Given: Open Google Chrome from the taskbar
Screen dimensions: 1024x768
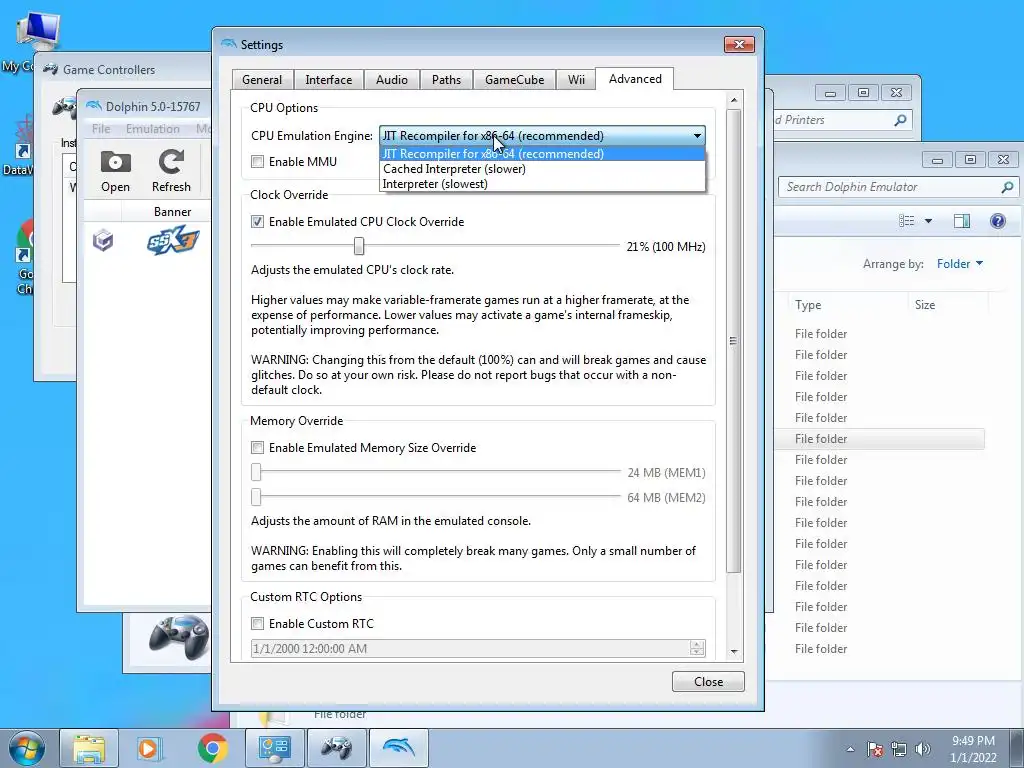Looking at the screenshot, I should tap(212, 748).
